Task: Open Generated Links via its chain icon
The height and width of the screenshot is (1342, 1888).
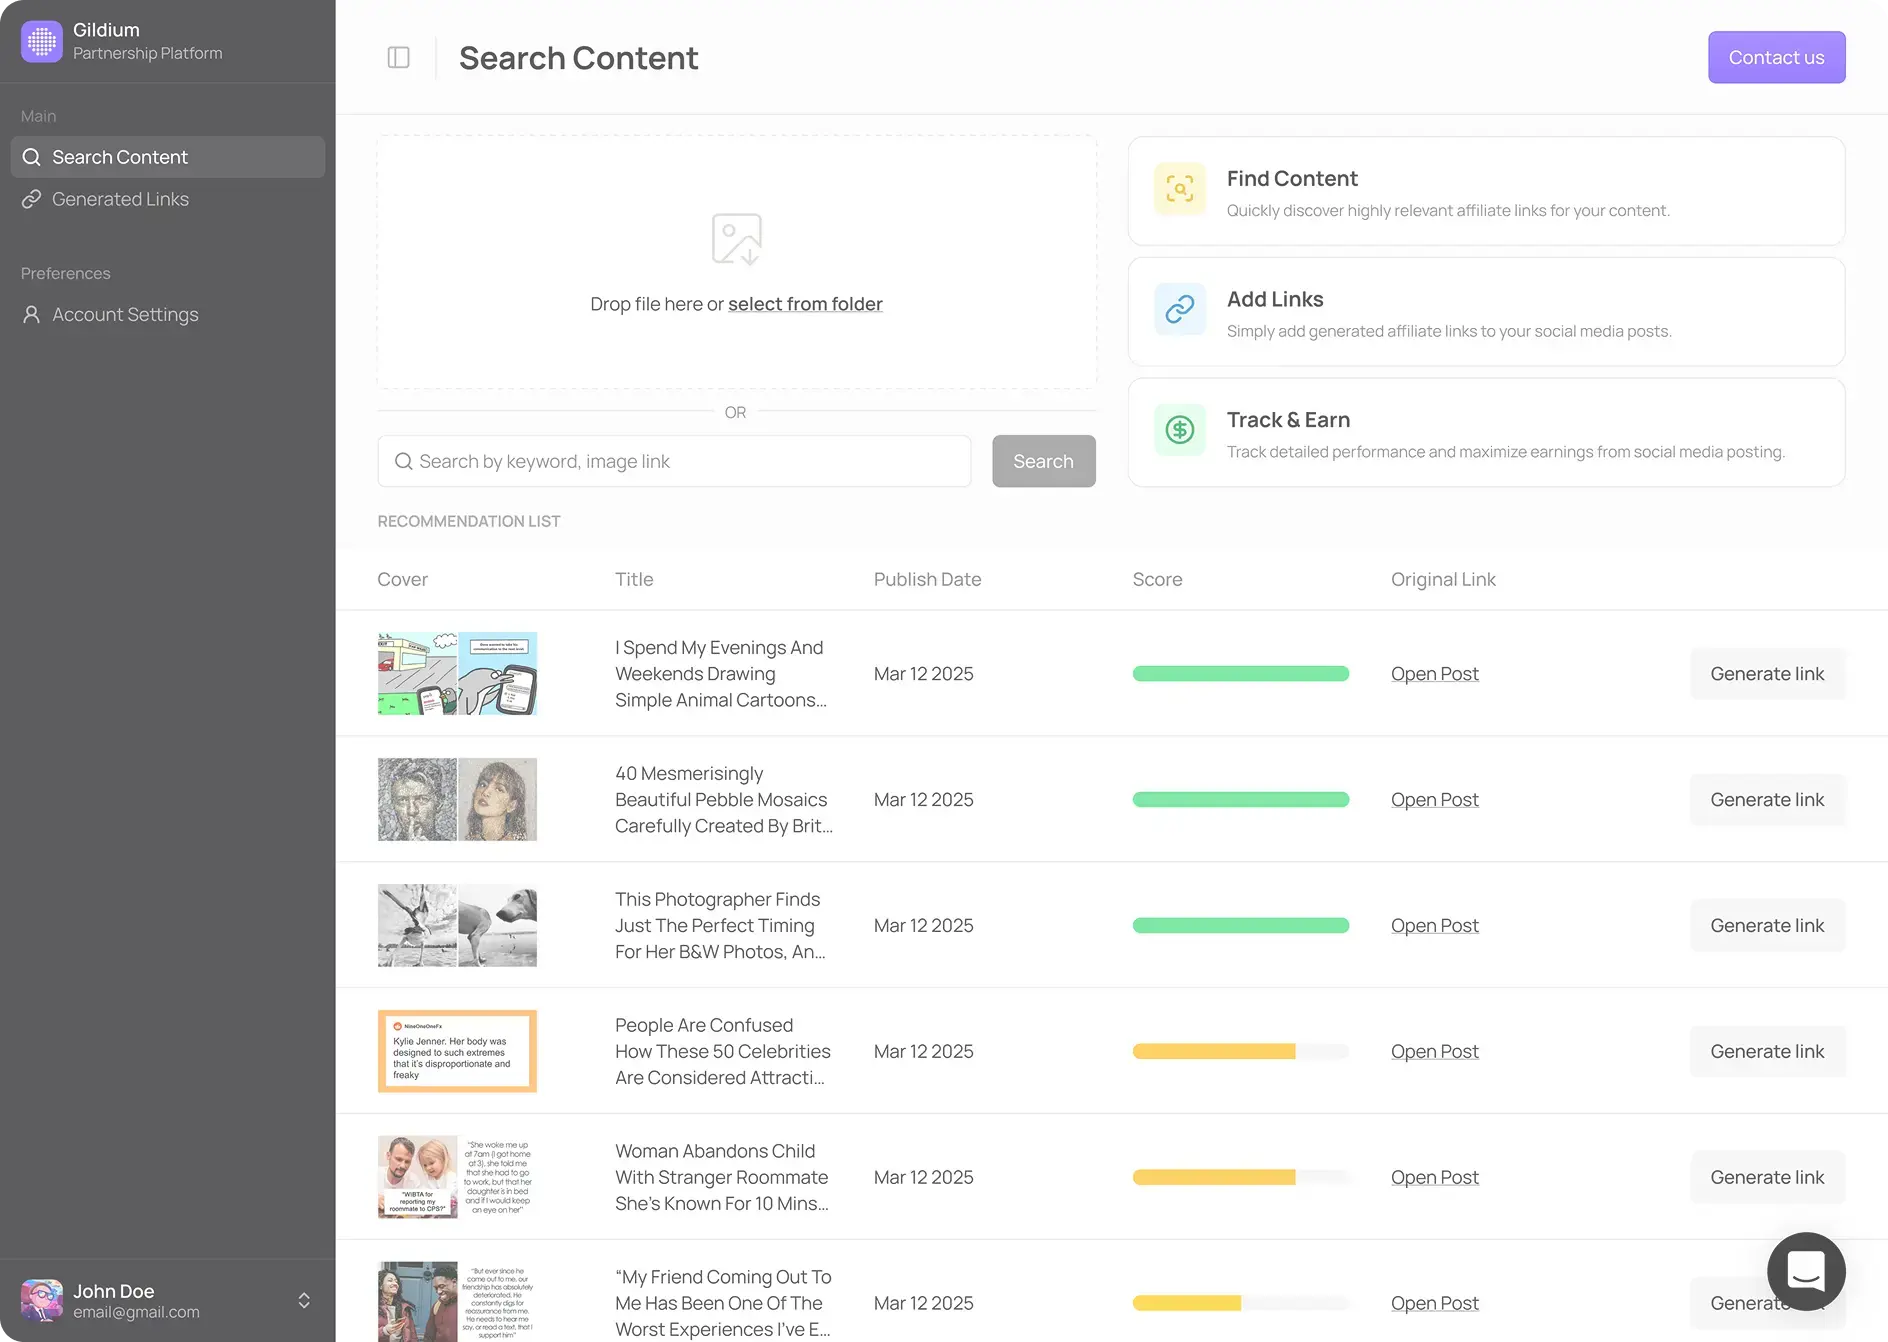Action: [32, 199]
